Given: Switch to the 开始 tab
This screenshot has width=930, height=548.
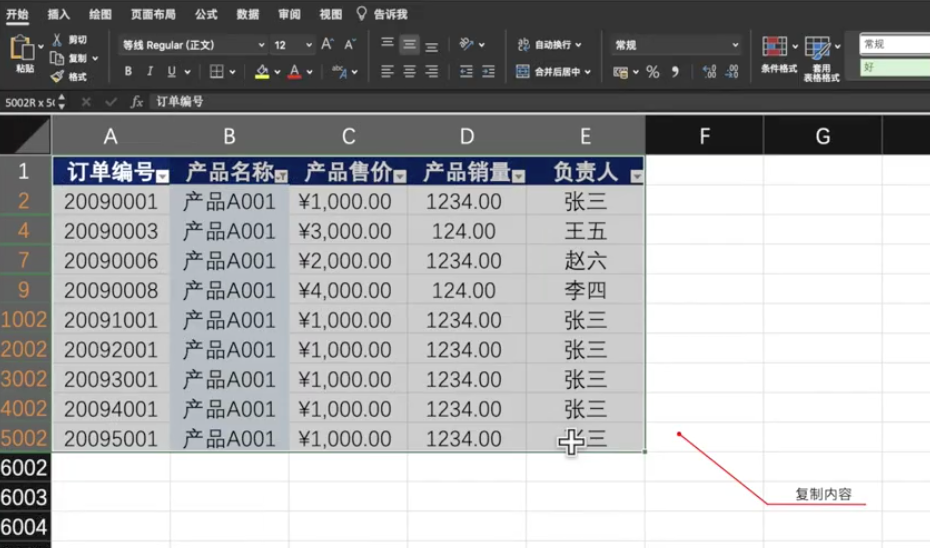Looking at the screenshot, I should pos(17,14).
